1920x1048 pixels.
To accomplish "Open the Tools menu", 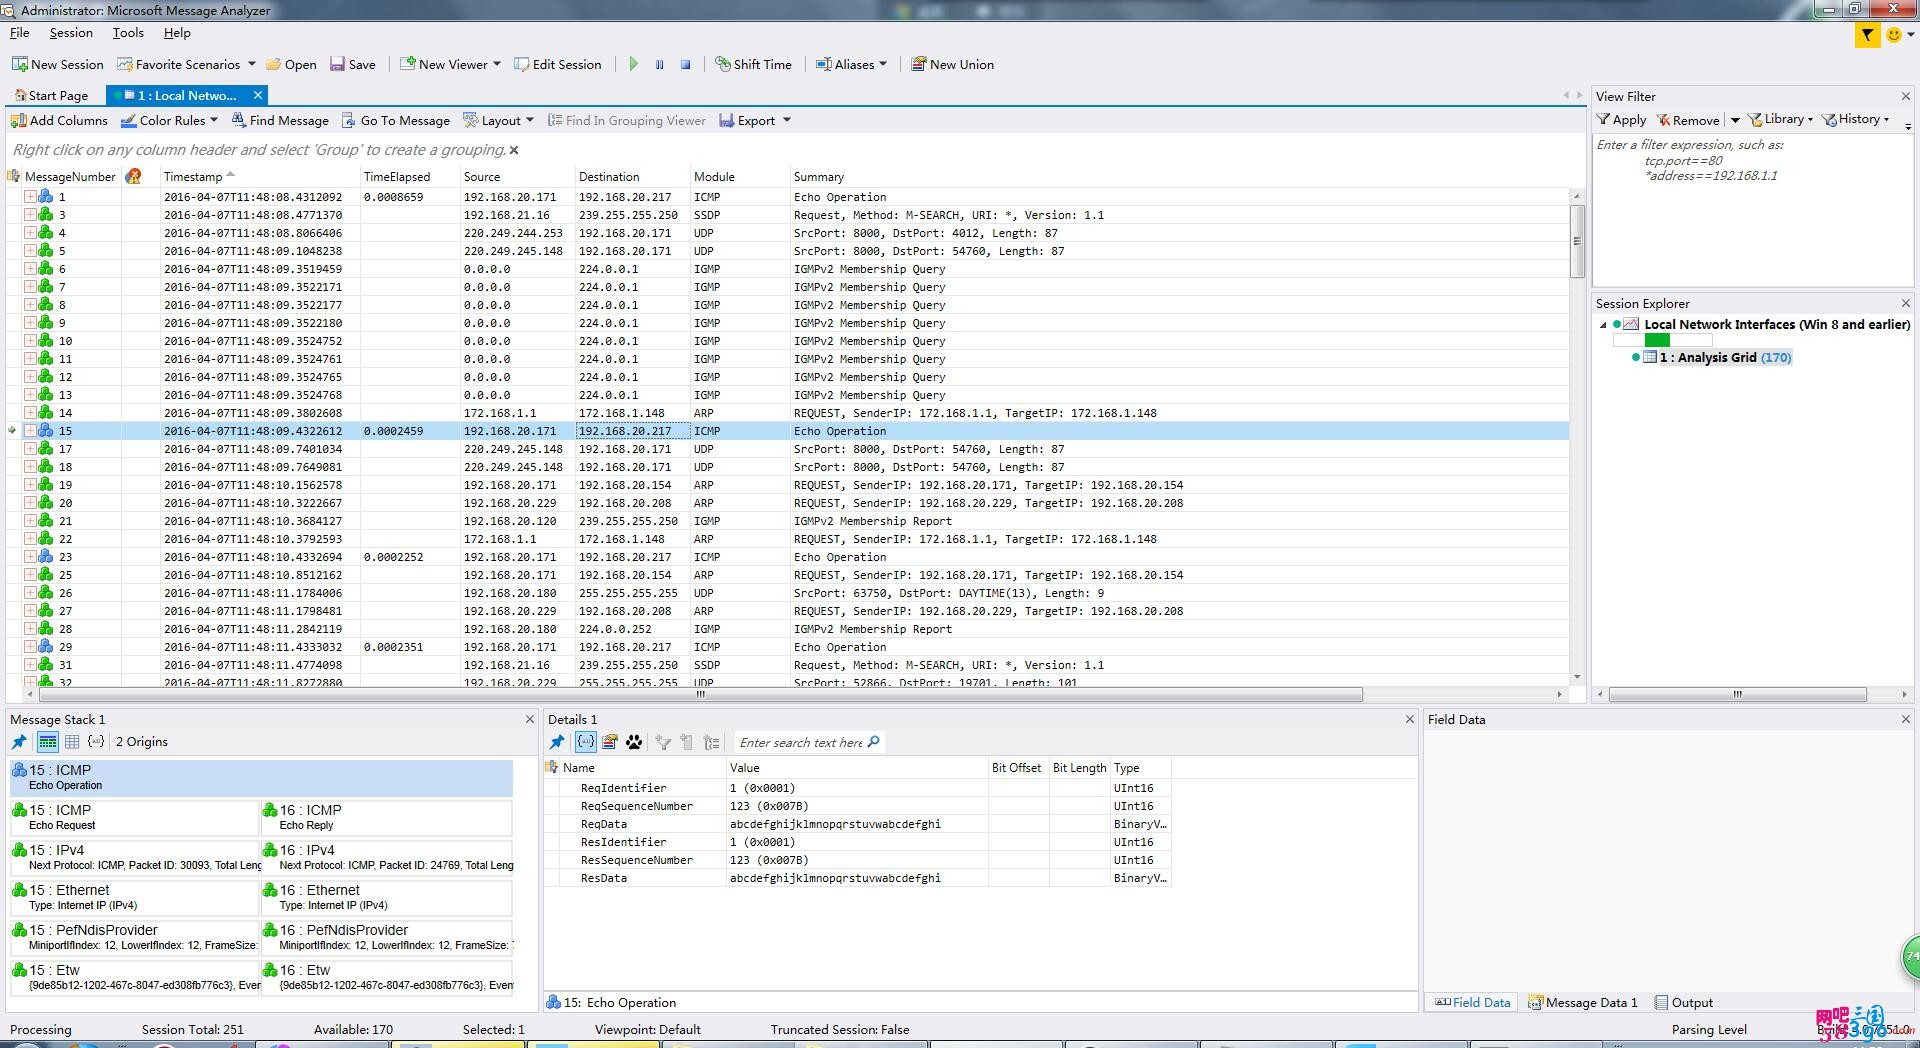I will pos(128,33).
